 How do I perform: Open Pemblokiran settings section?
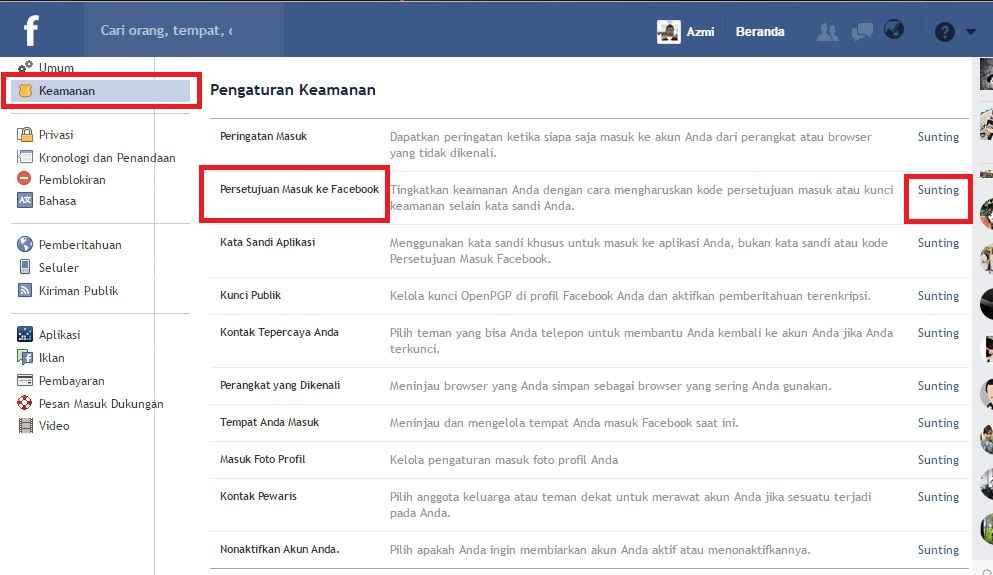coord(72,180)
